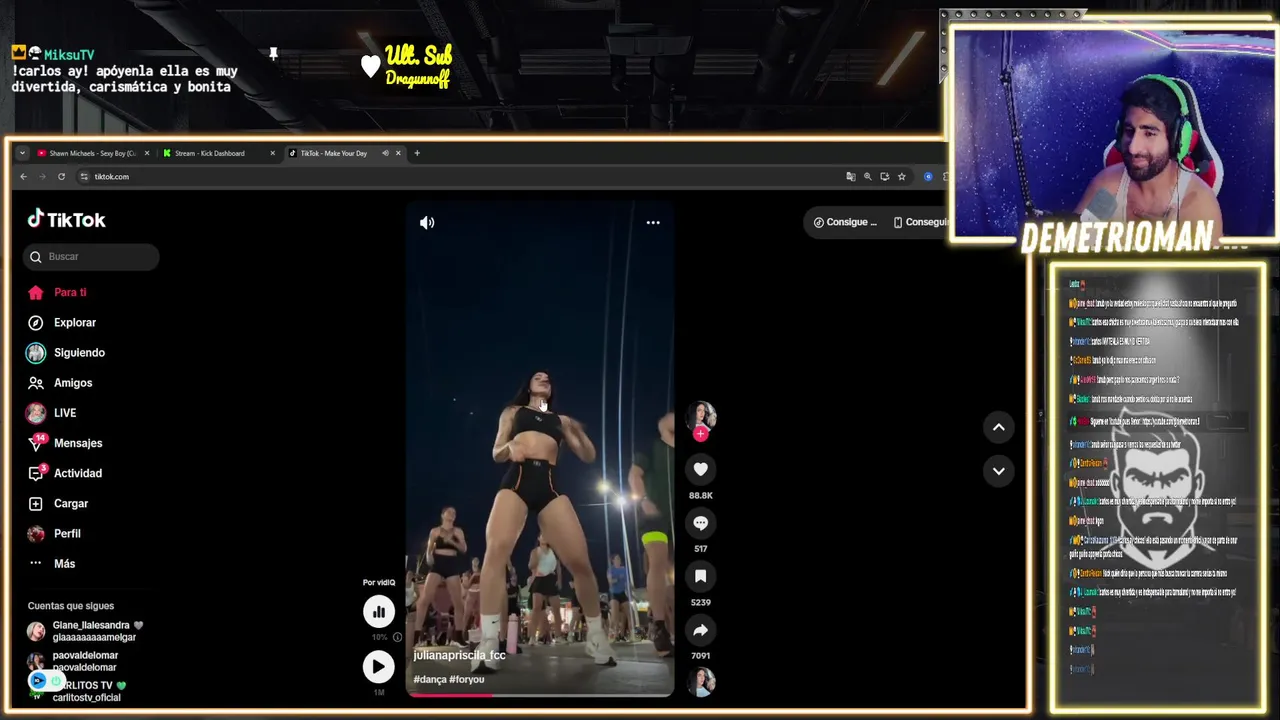Click second Consegui... phone button

919,222
